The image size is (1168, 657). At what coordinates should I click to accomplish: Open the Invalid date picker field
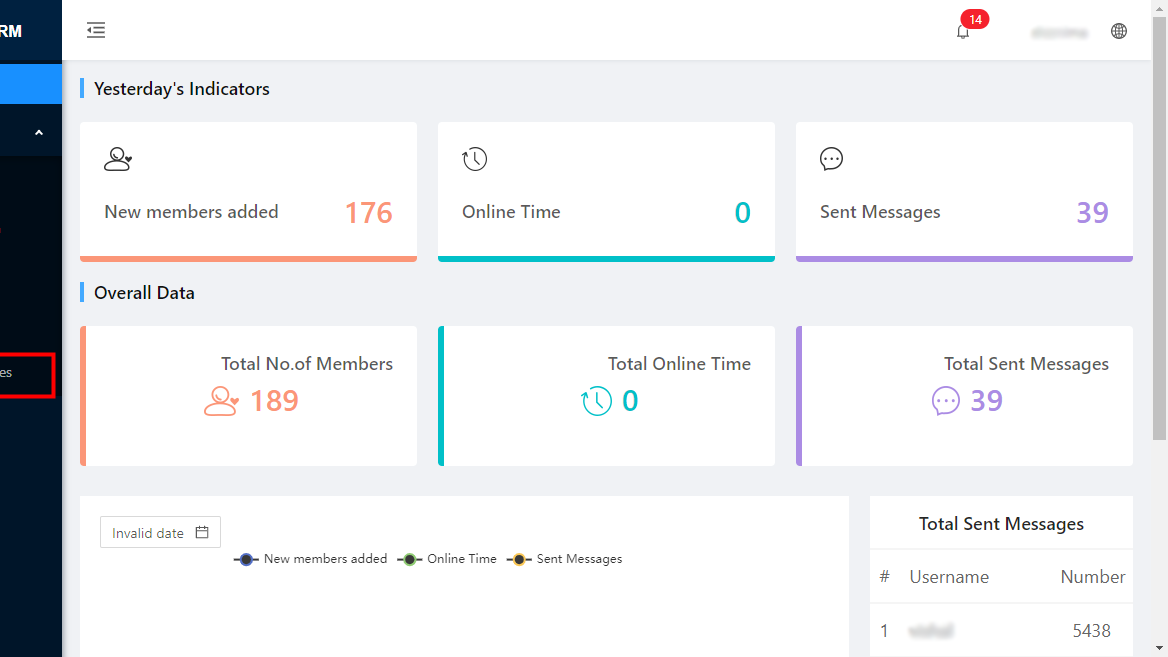pos(149,533)
